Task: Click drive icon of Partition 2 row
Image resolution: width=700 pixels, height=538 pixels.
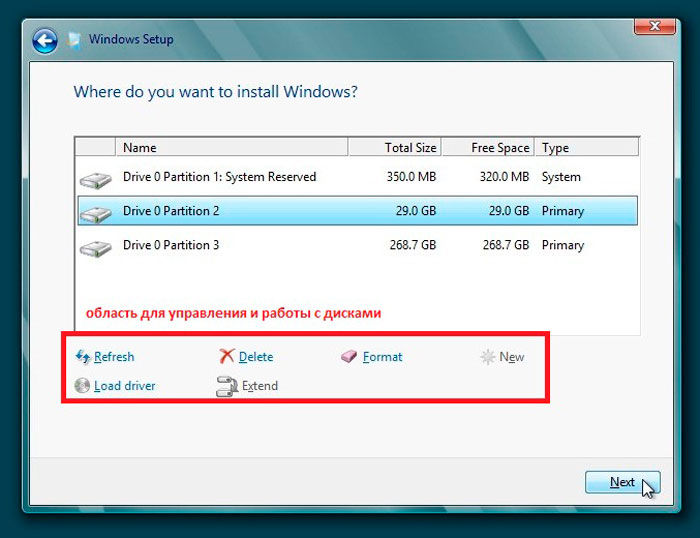Action: pos(96,214)
